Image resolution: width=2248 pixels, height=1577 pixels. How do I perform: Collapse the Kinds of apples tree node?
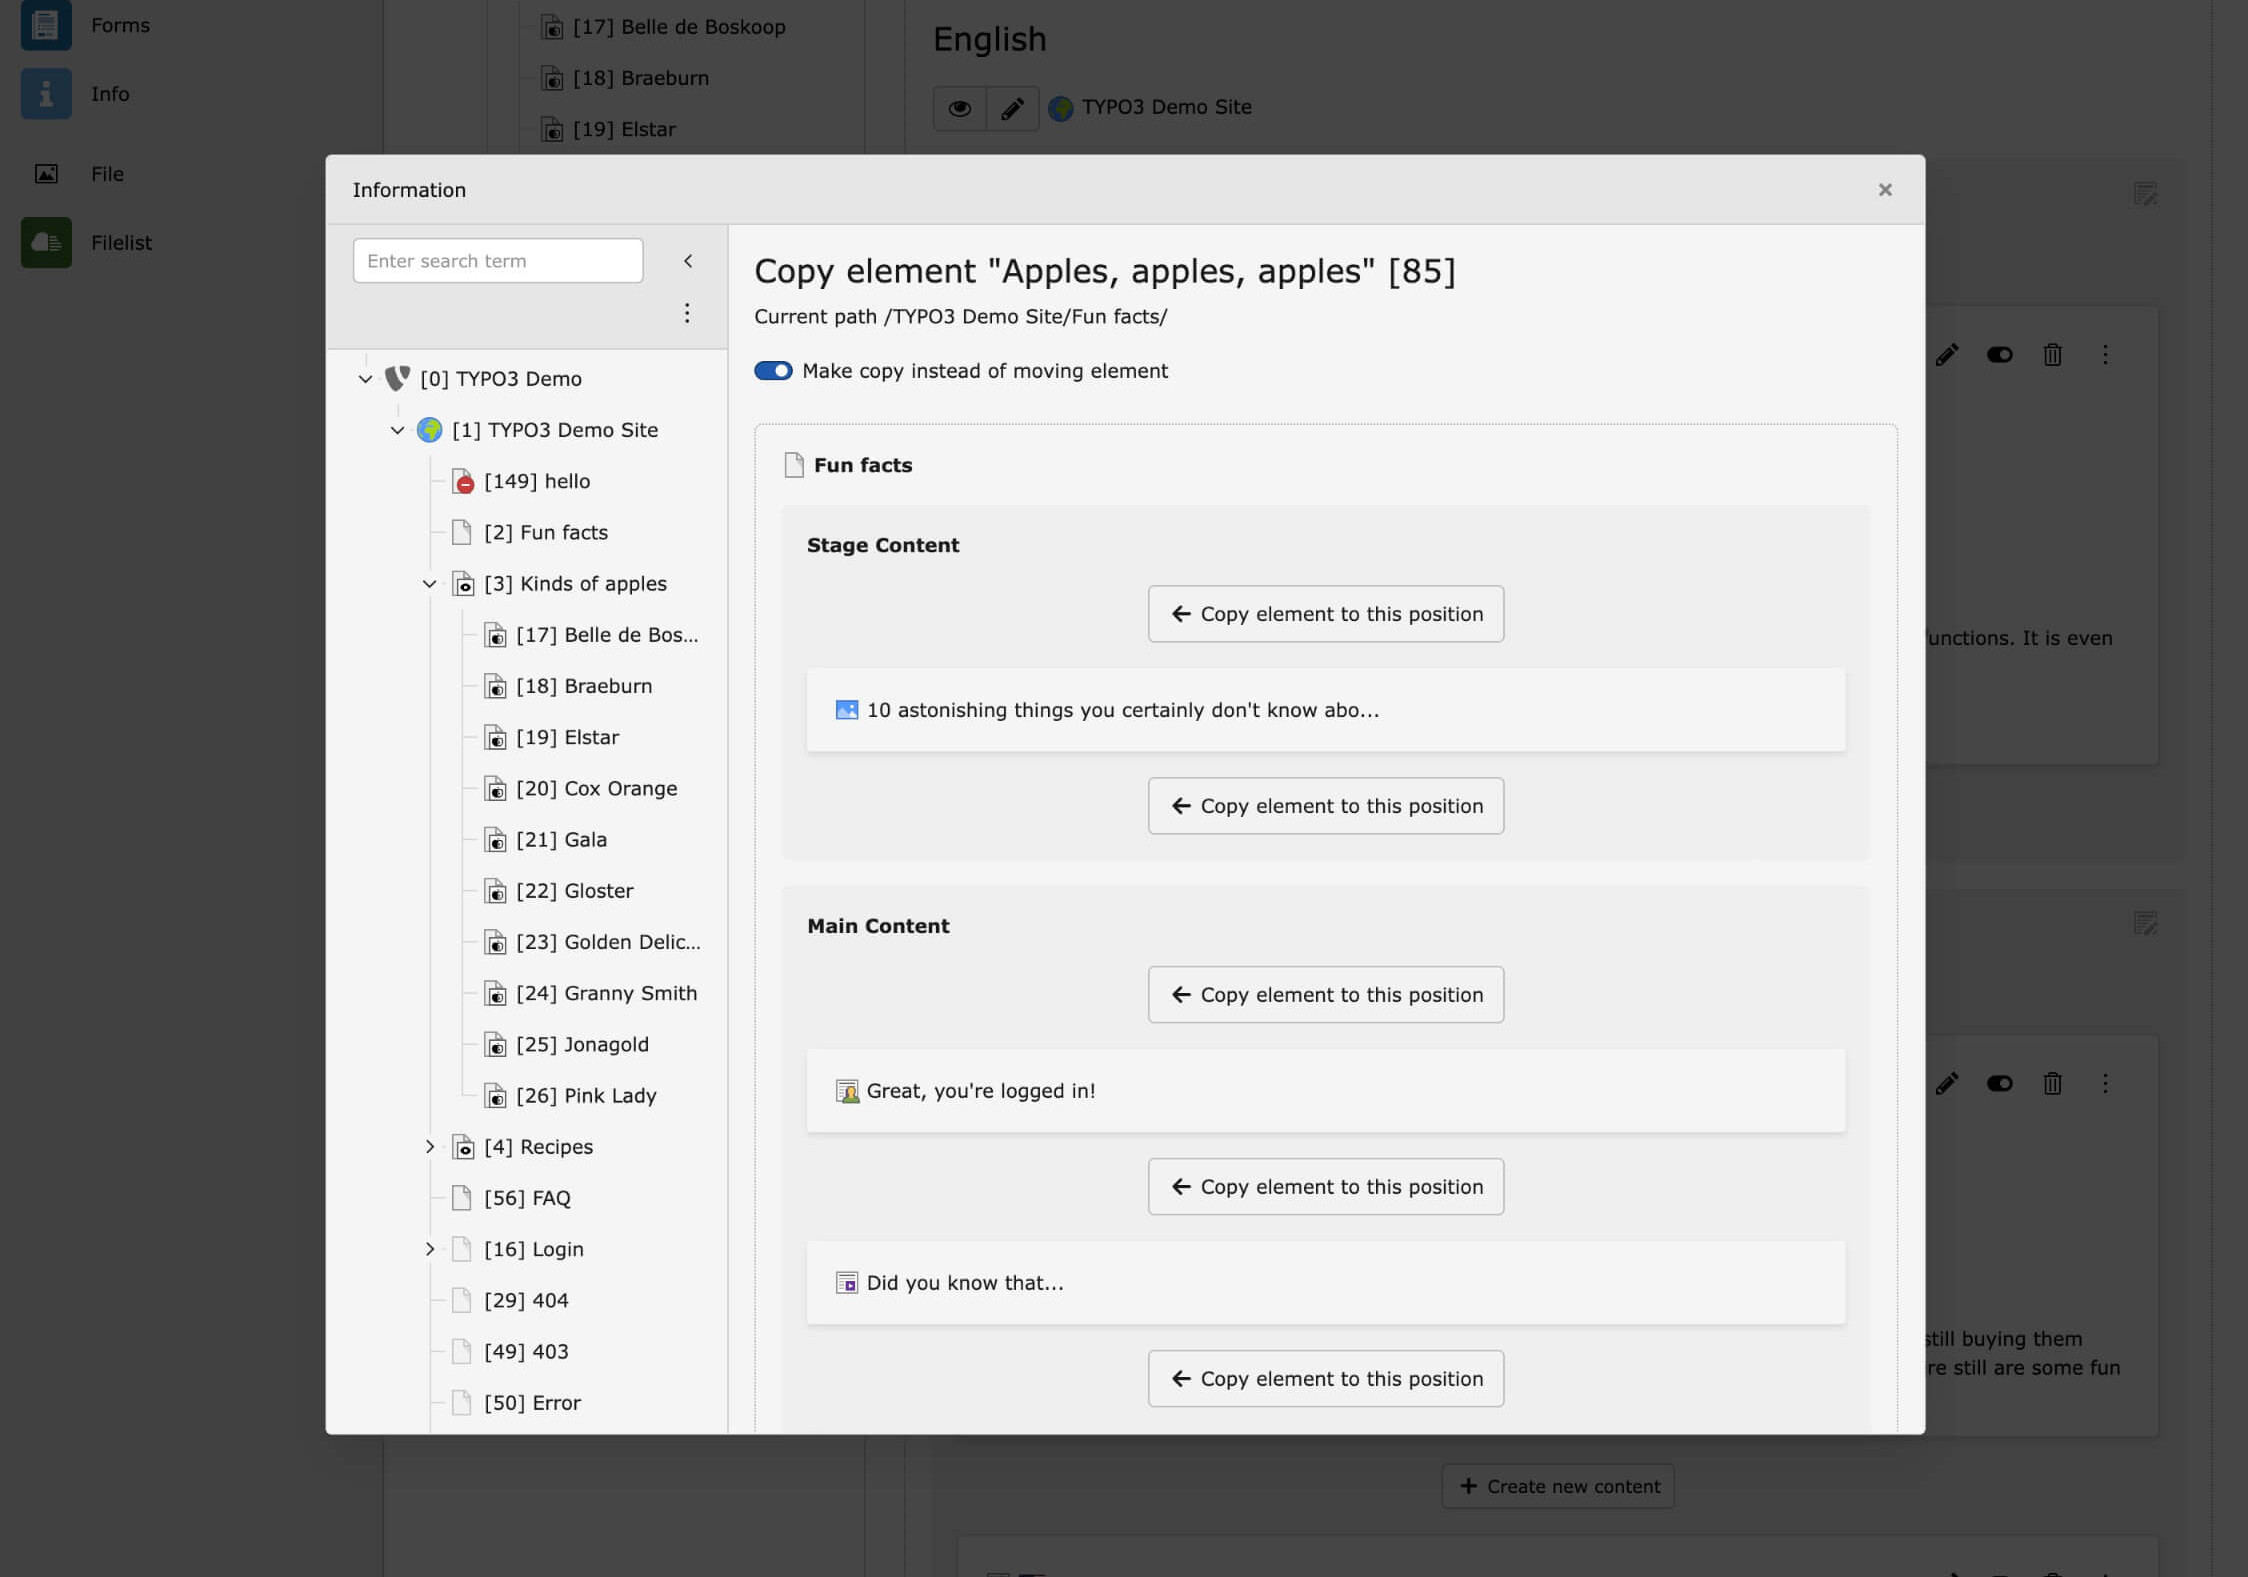point(430,584)
